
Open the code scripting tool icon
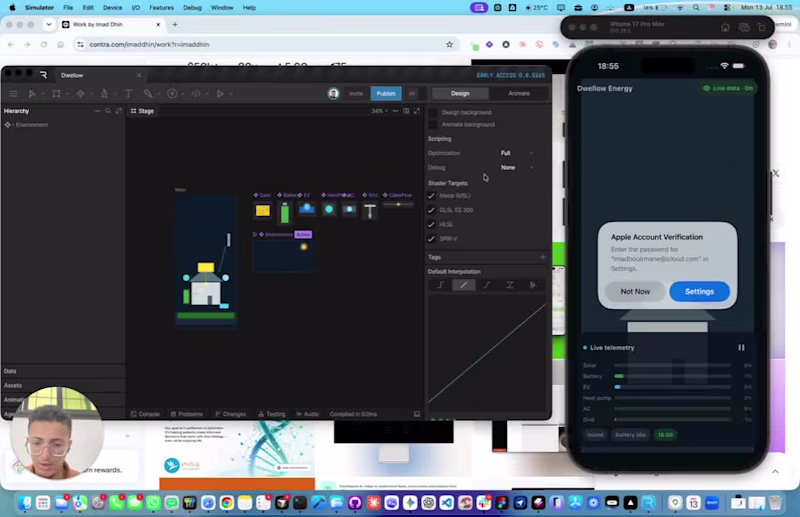(196, 94)
